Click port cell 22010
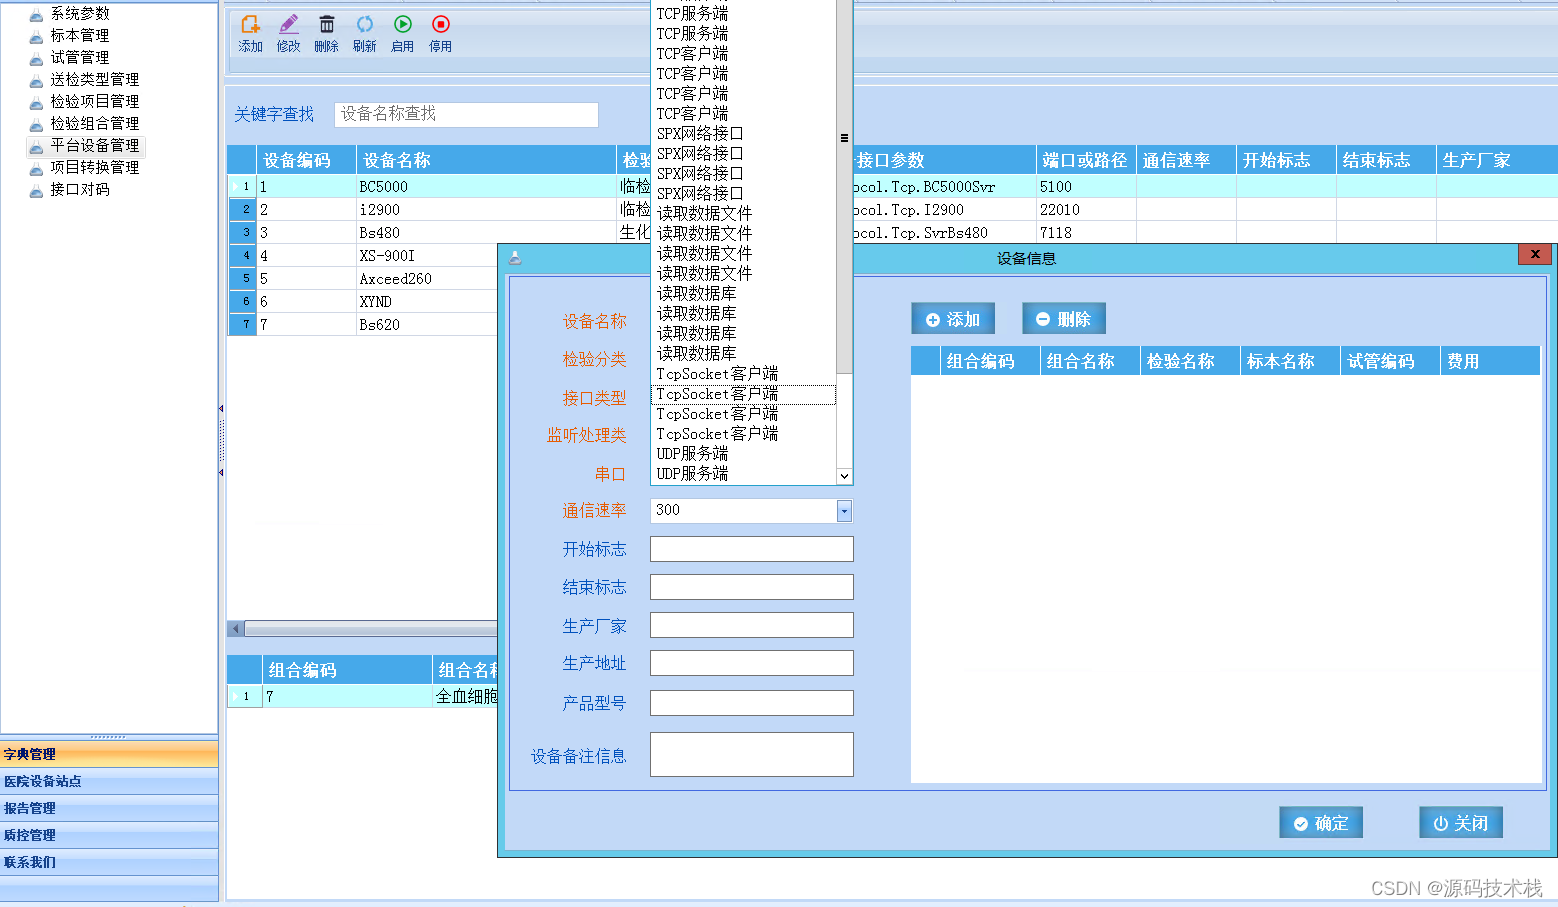Image resolution: width=1558 pixels, height=907 pixels. pyautogui.click(x=1086, y=210)
